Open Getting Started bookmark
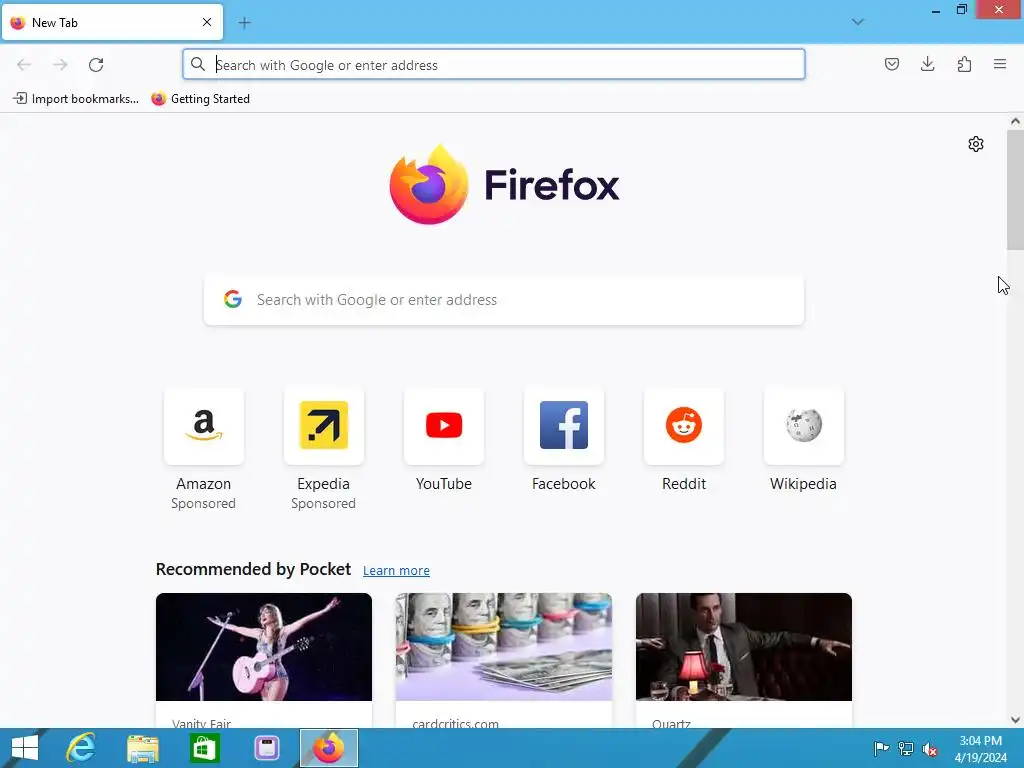 pyautogui.click(x=200, y=99)
